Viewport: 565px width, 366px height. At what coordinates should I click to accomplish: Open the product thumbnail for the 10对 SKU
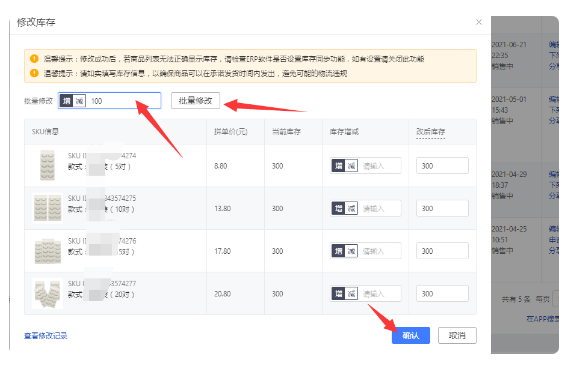pos(47,208)
